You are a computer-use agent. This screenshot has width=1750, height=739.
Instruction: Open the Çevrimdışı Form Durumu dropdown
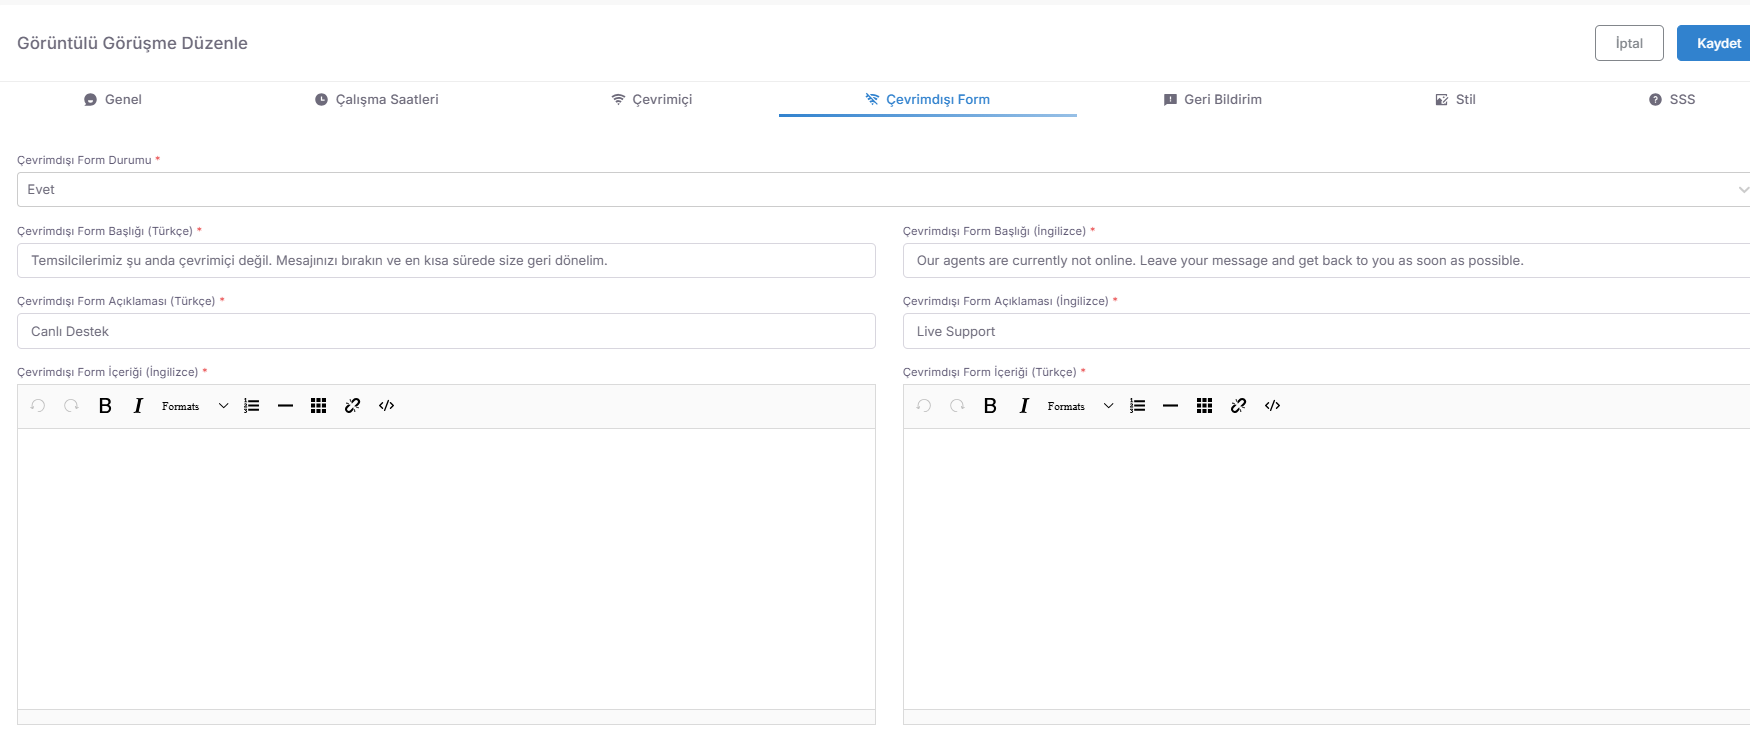[x=883, y=190]
